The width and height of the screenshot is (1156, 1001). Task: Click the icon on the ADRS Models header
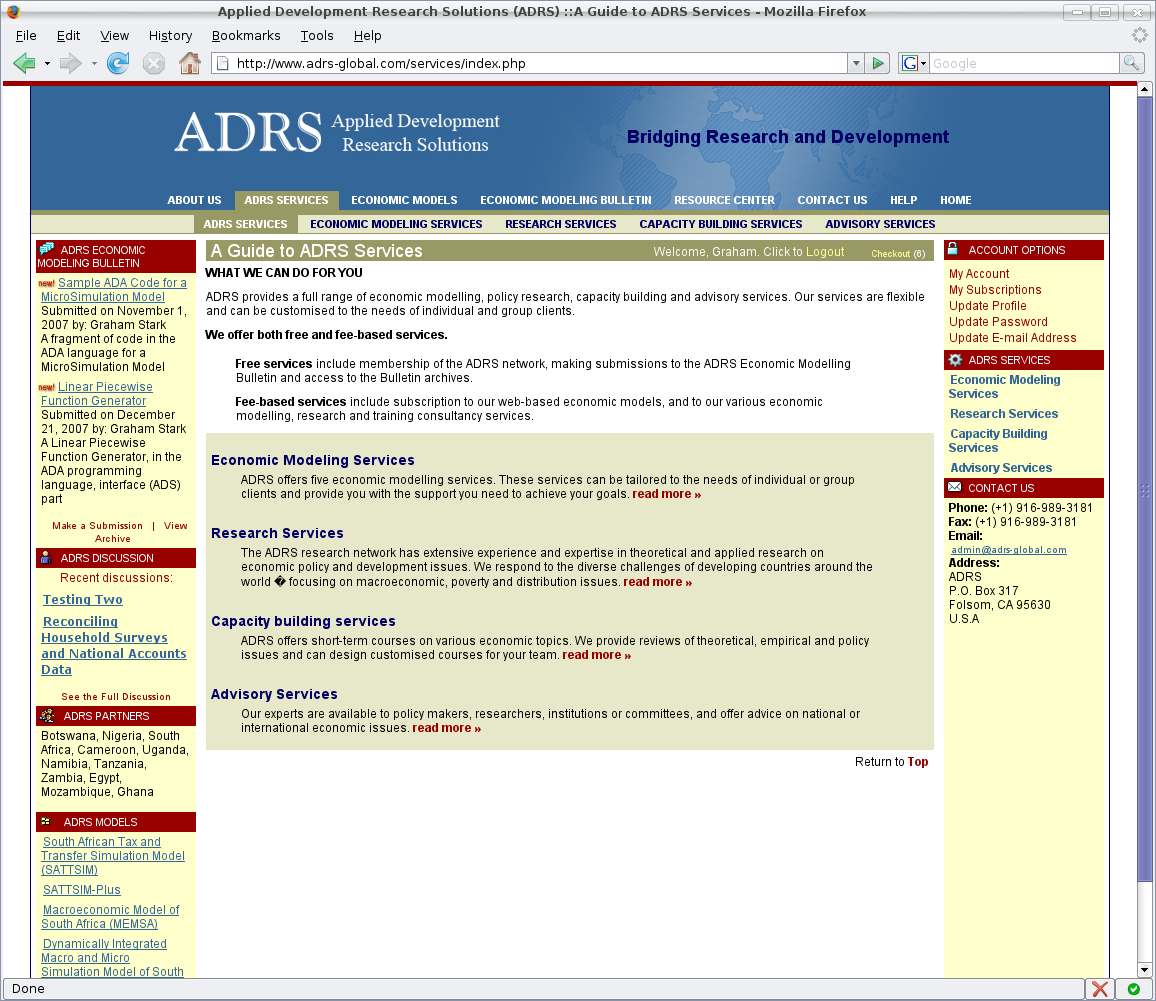point(44,821)
